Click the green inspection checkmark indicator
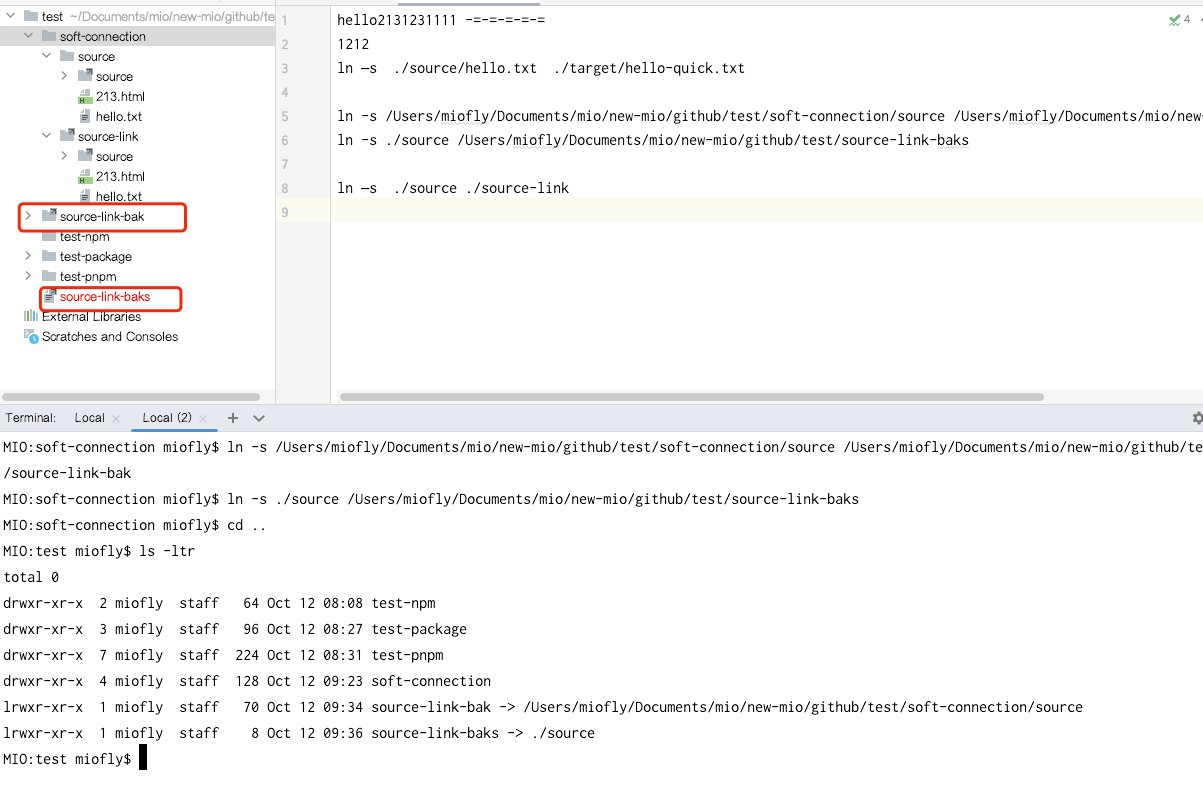This screenshot has width=1203, height=786. (x=1173, y=20)
